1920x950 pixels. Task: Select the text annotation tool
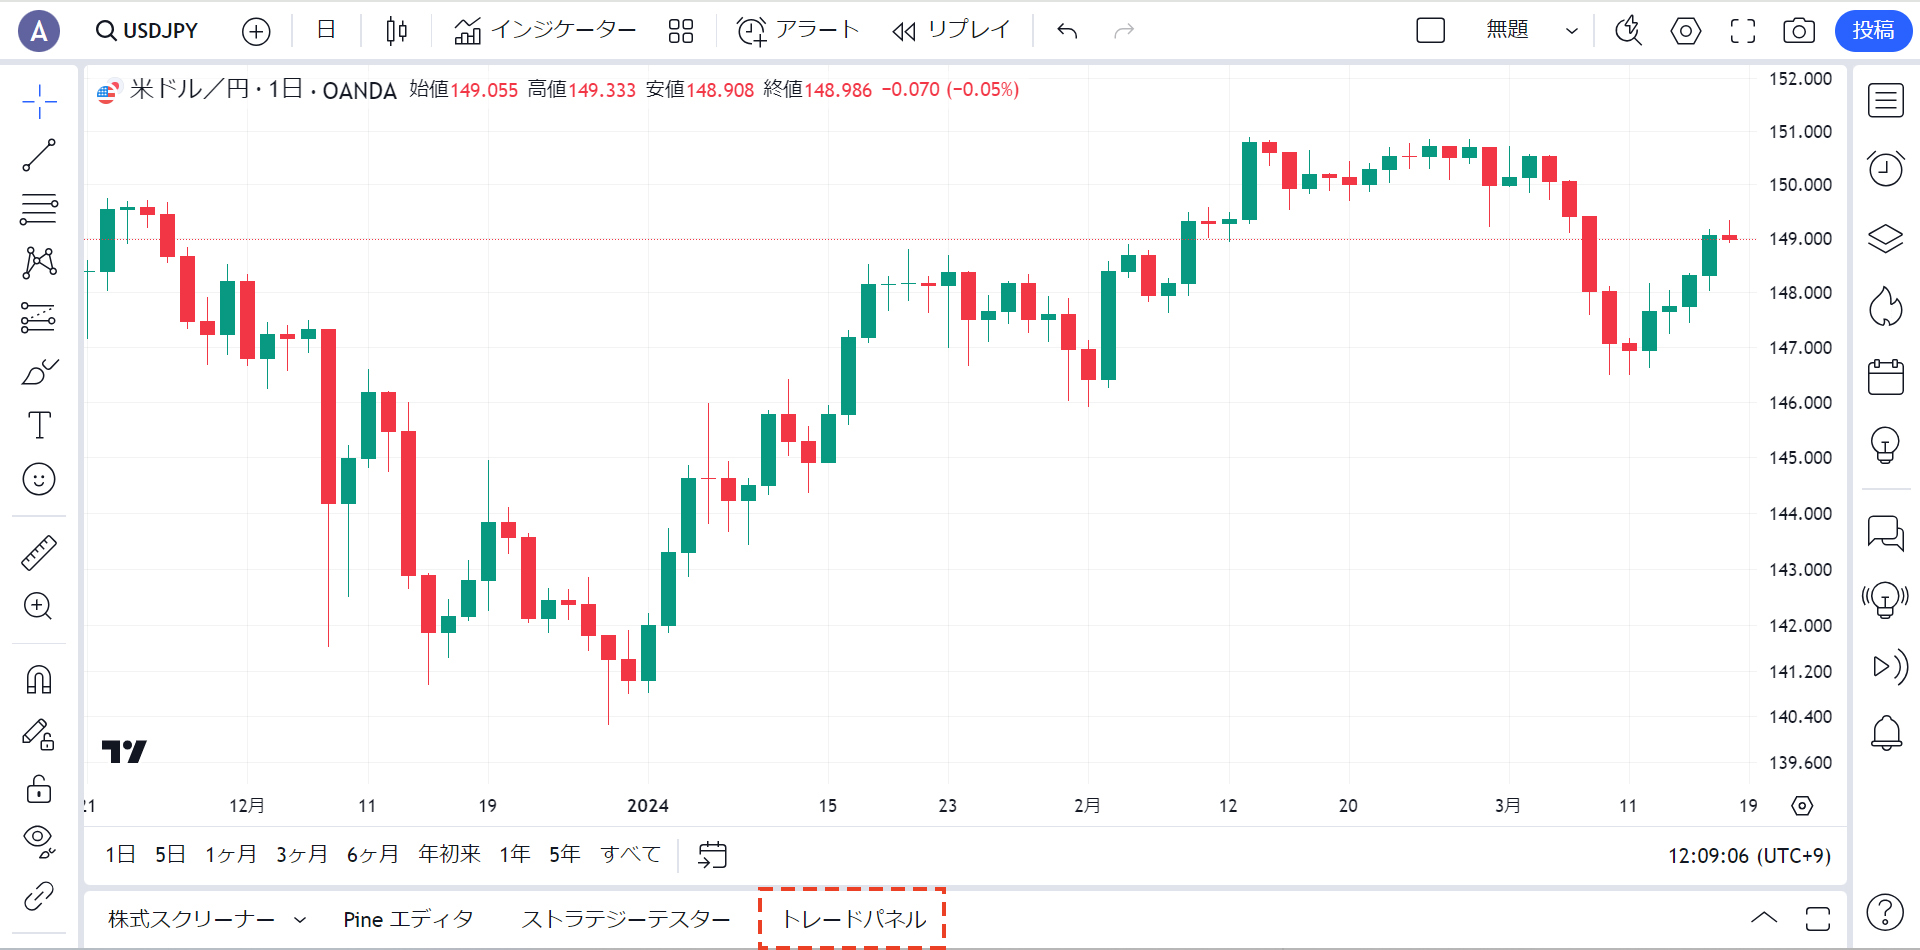[x=39, y=425]
